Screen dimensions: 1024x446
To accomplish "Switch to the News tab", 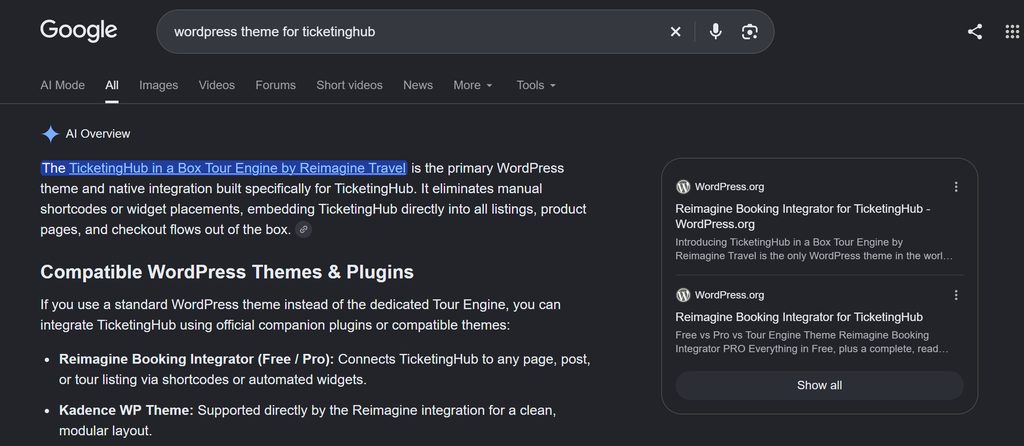I will tap(418, 85).
